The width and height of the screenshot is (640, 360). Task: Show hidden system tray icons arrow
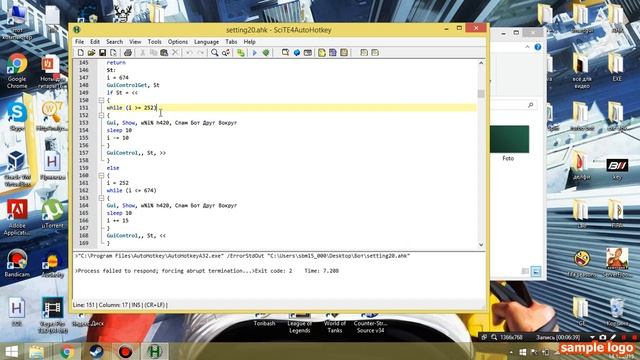(511, 352)
